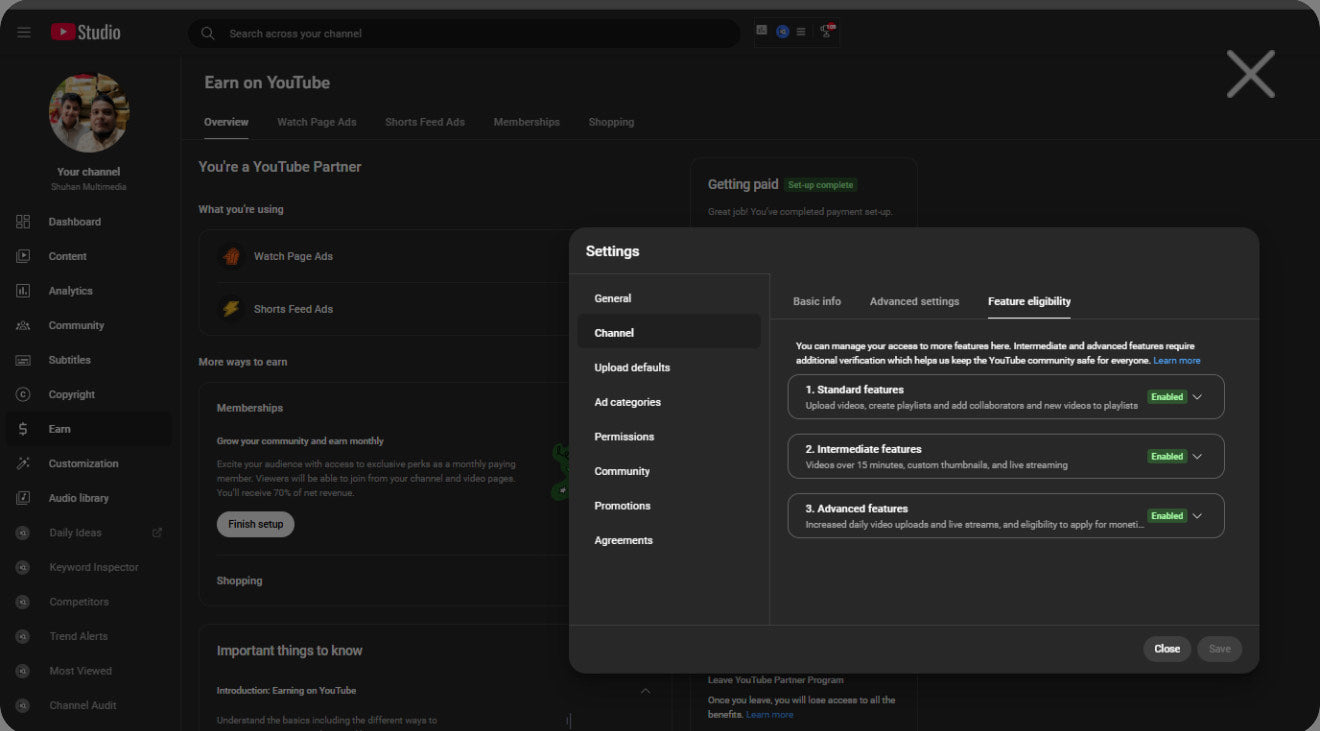
Task: Switch to Basic info tab in Settings
Action: (x=817, y=301)
